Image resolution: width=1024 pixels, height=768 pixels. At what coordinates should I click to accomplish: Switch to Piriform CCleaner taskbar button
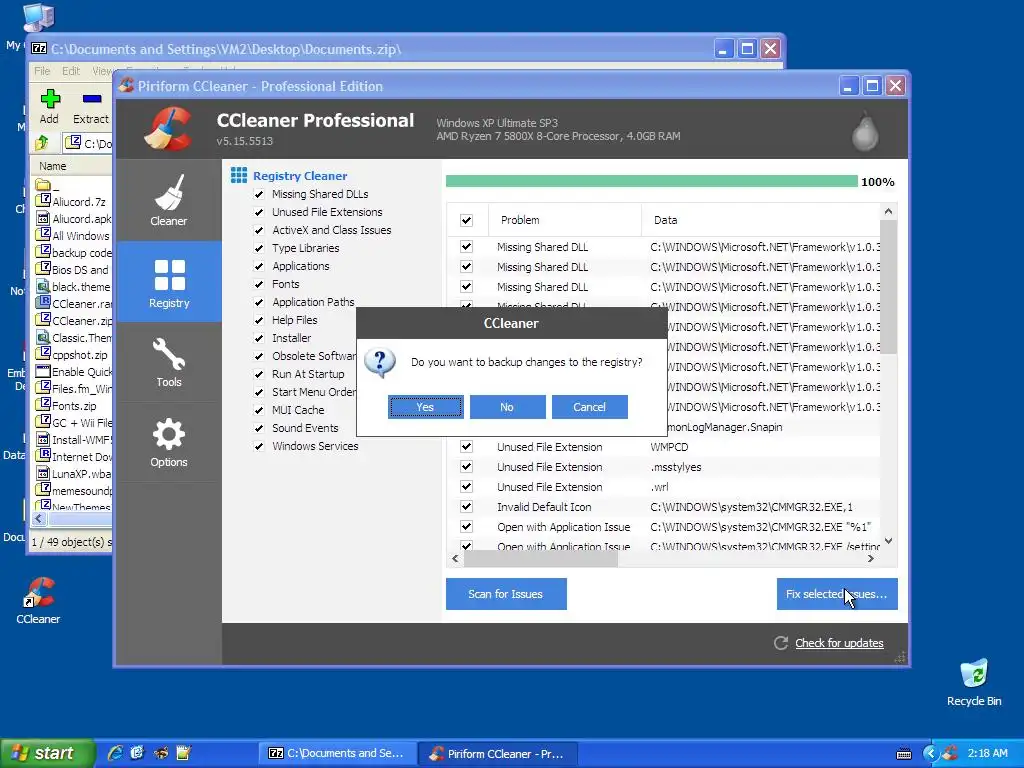click(499, 753)
